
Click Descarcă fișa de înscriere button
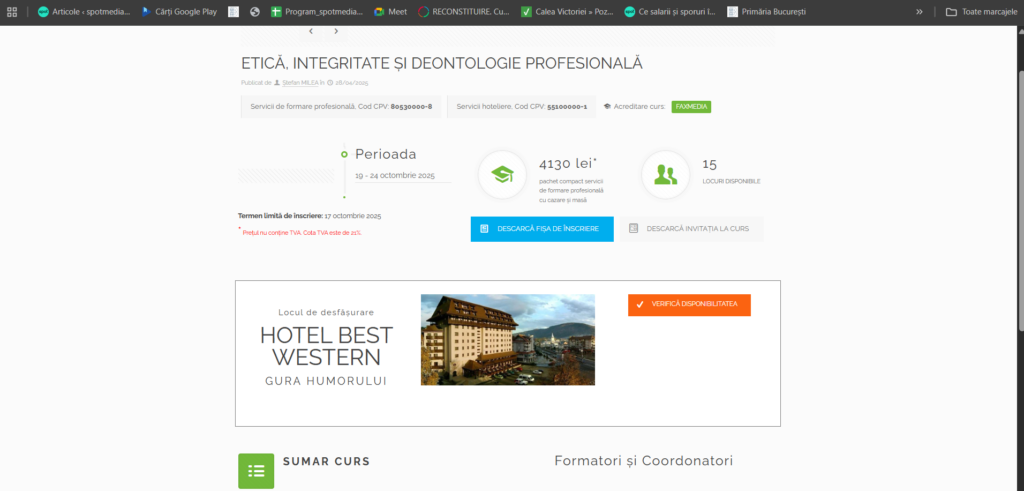coord(541,229)
